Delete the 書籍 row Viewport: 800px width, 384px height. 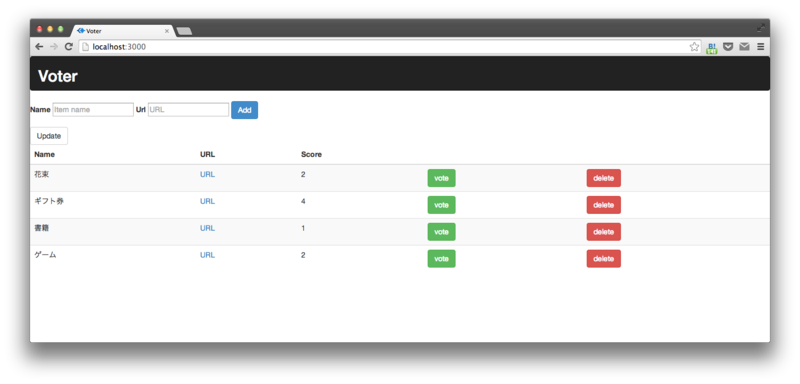(x=604, y=232)
